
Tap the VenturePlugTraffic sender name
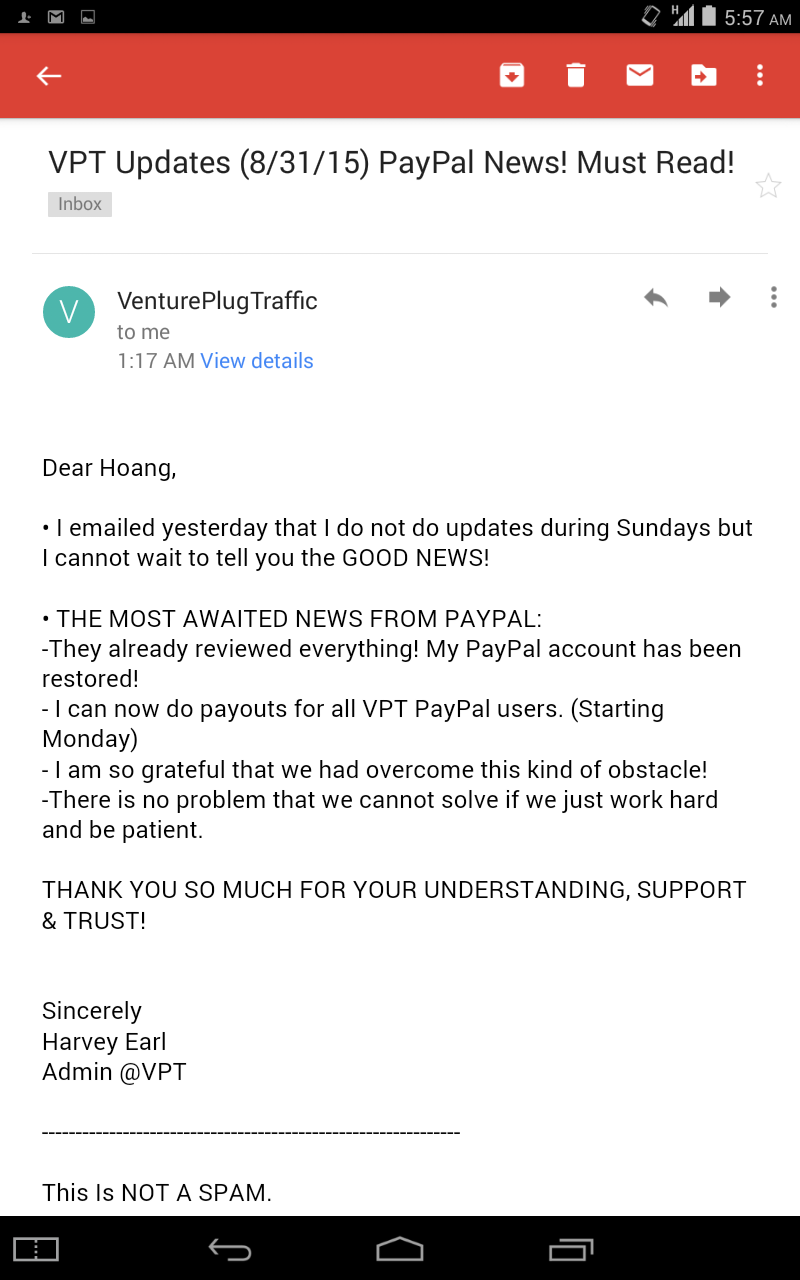[x=217, y=301]
